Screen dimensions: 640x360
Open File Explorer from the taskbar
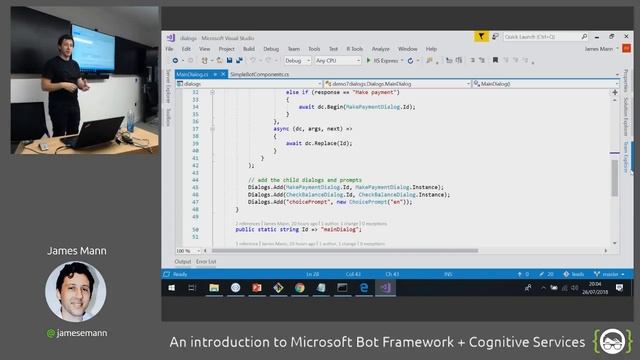coord(214,288)
